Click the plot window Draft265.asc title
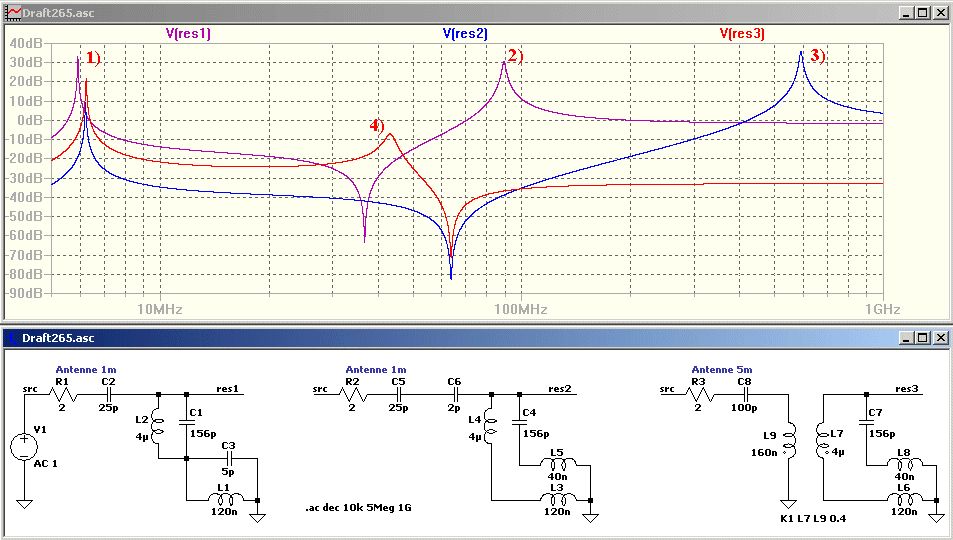Image resolution: width=953 pixels, height=540 pixels. click(x=58, y=12)
